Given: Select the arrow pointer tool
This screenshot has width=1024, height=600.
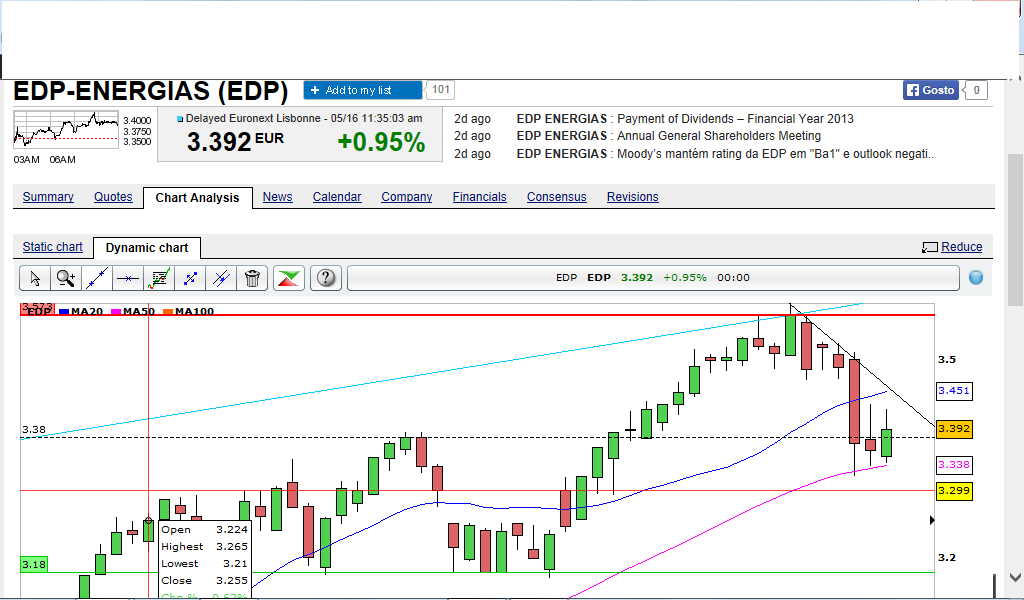Looking at the screenshot, I should [35, 278].
